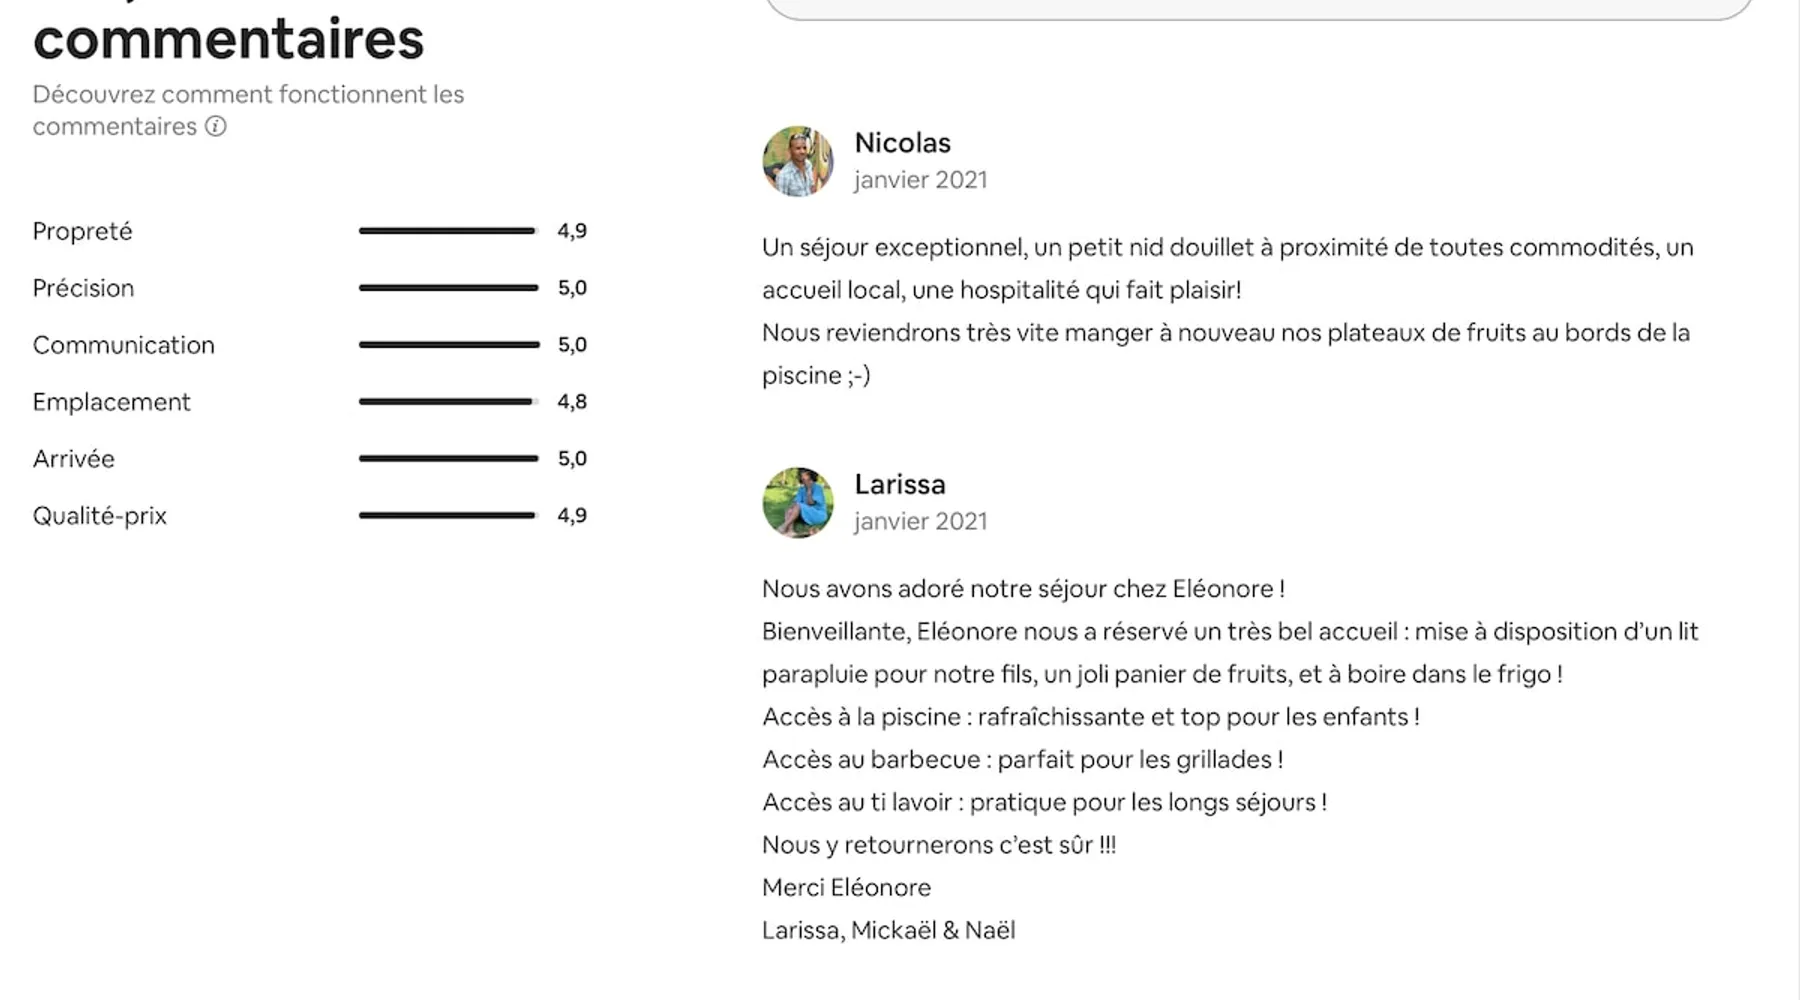This screenshot has width=1800, height=1000.
Task: Click the Précision rating bar
Action: pyautogui.click(x=448, y=288)
